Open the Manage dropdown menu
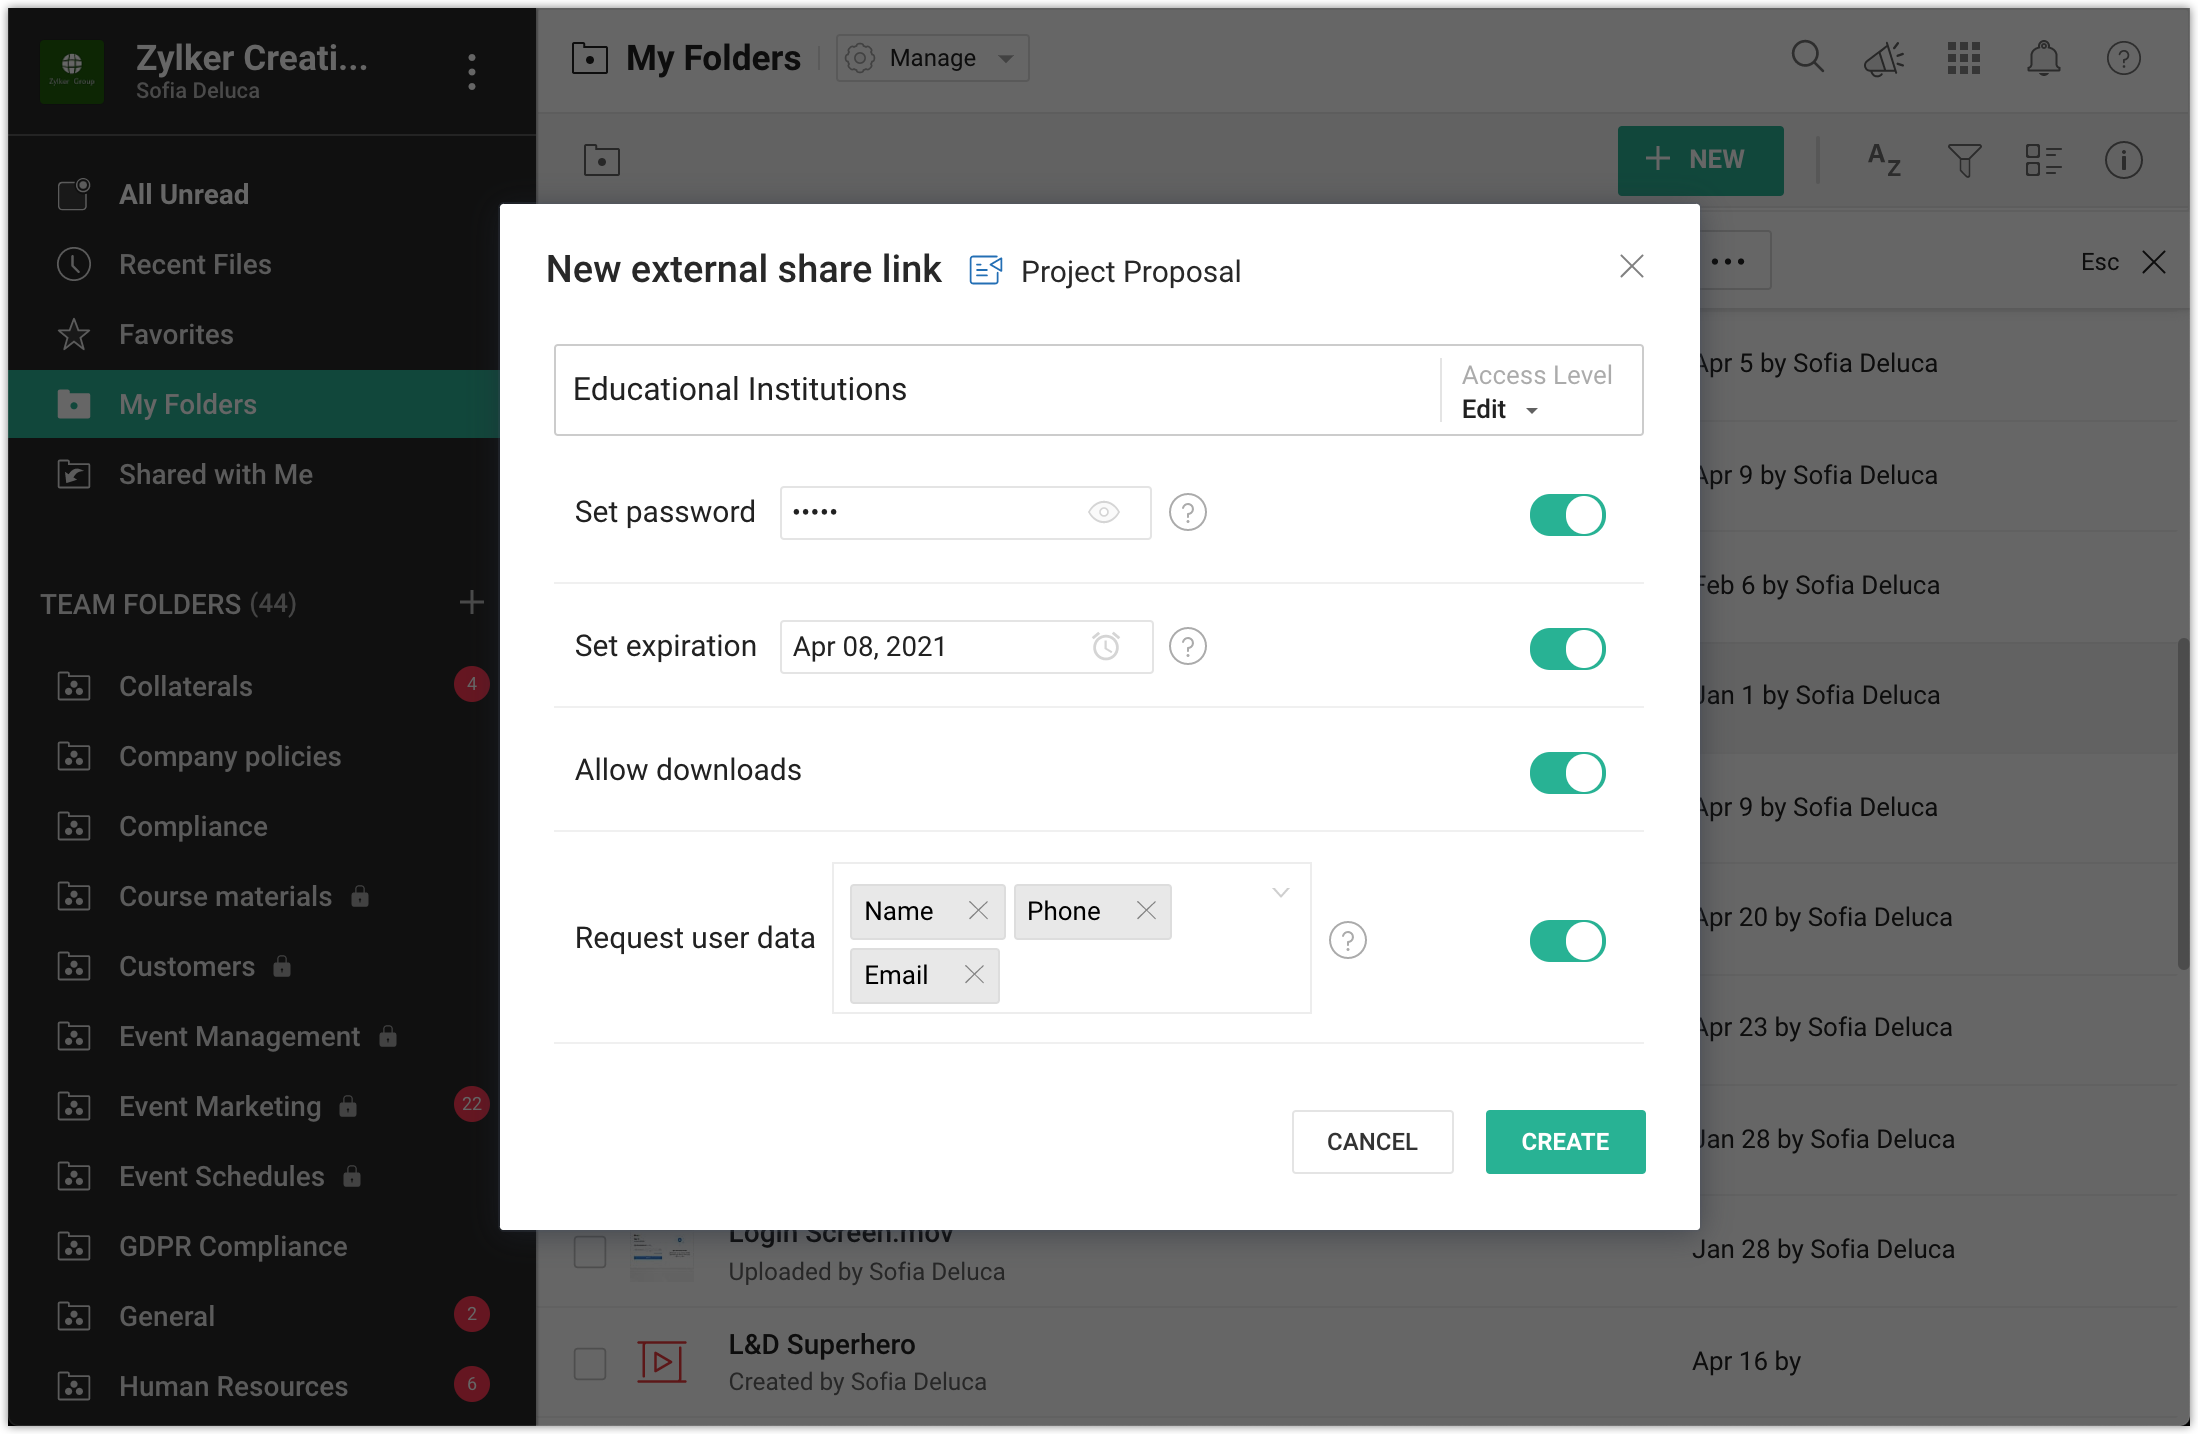Image resolution: width=2198 pixels, height=1434 pixels. click(932, 58)
